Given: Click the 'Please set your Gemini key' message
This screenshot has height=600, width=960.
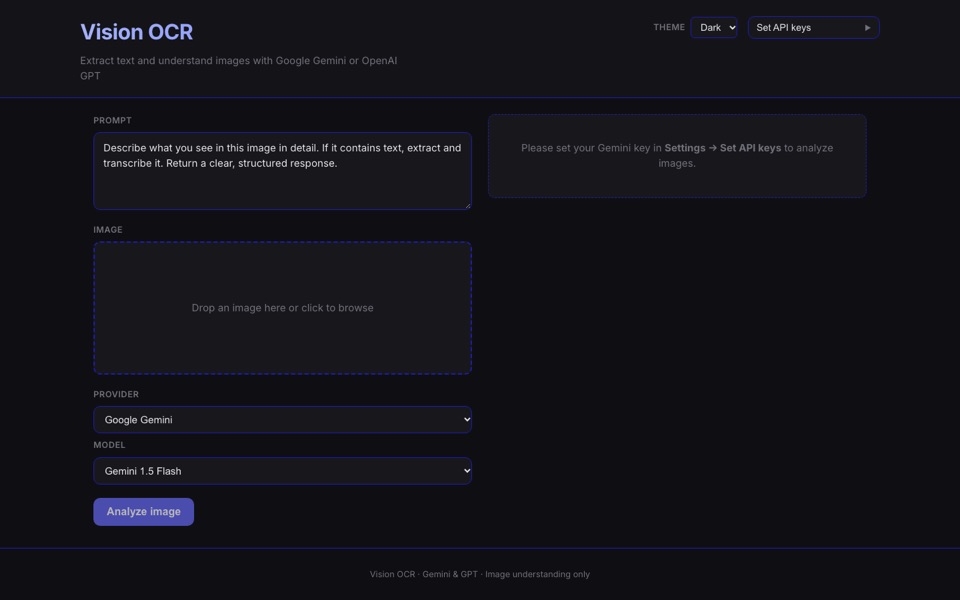Looking at the screenshot, I should point(677,156).
